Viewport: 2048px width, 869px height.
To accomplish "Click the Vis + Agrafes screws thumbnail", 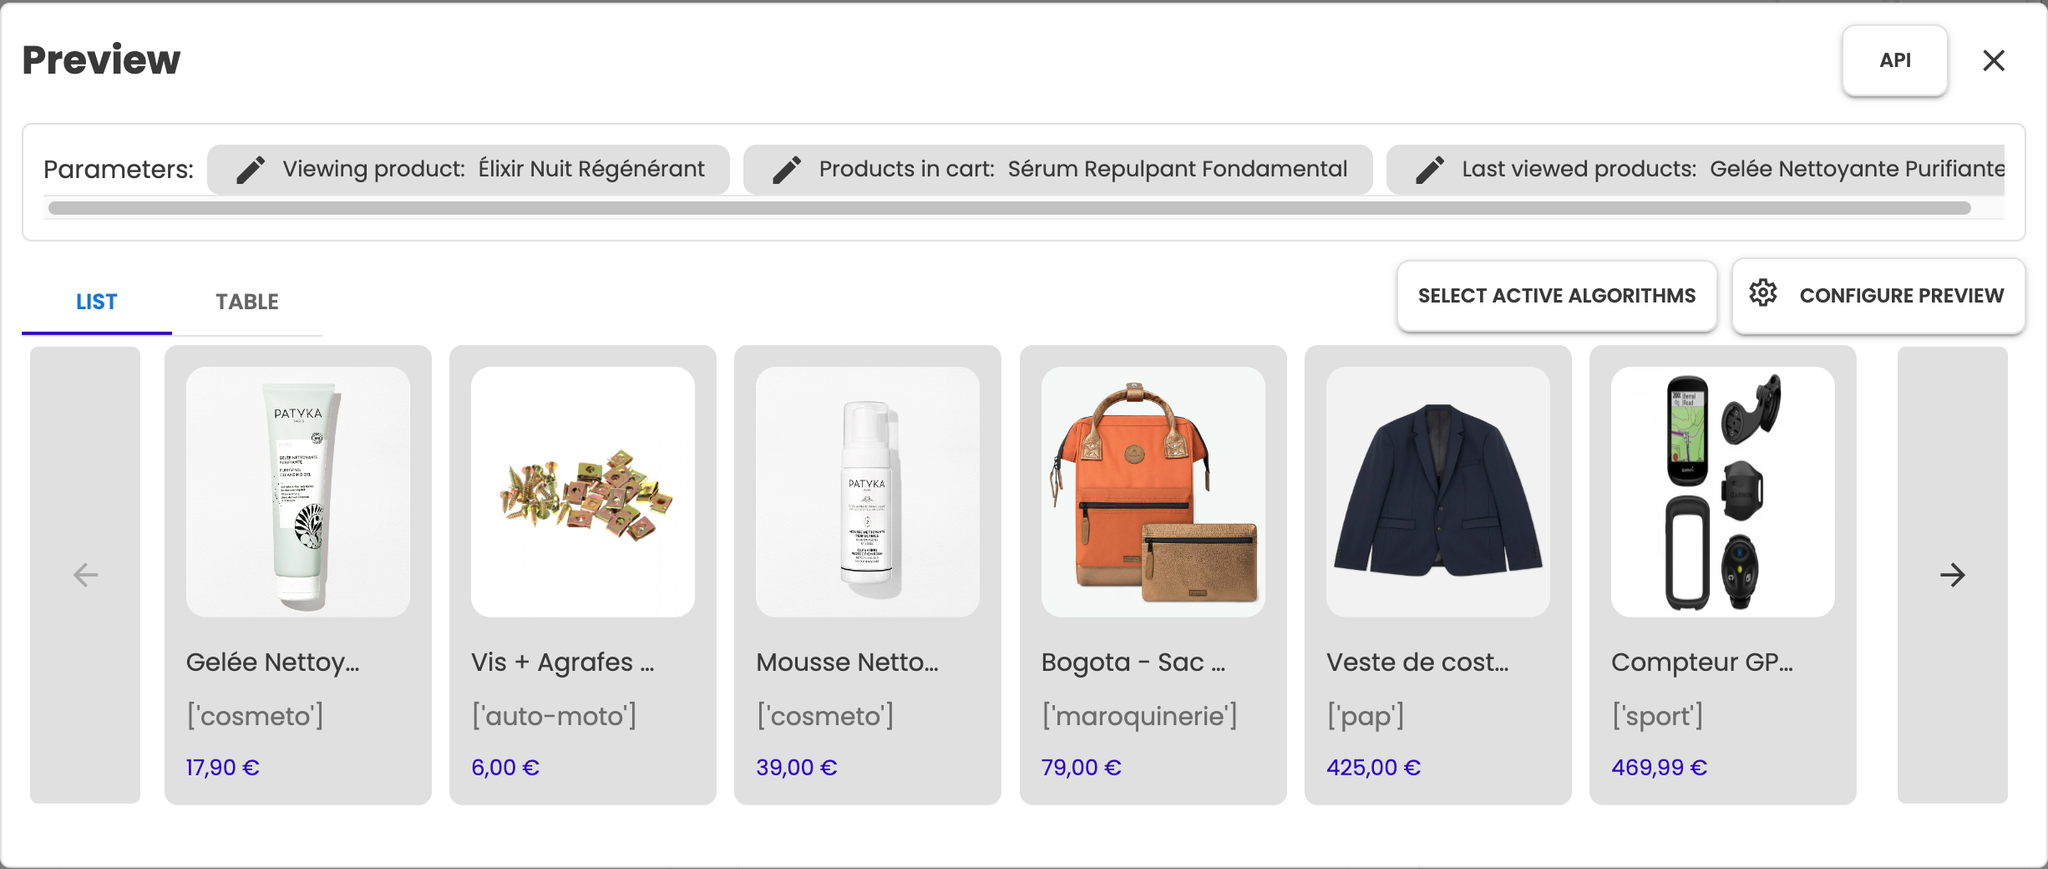I will pyautogui.click(x=583, y=492).
